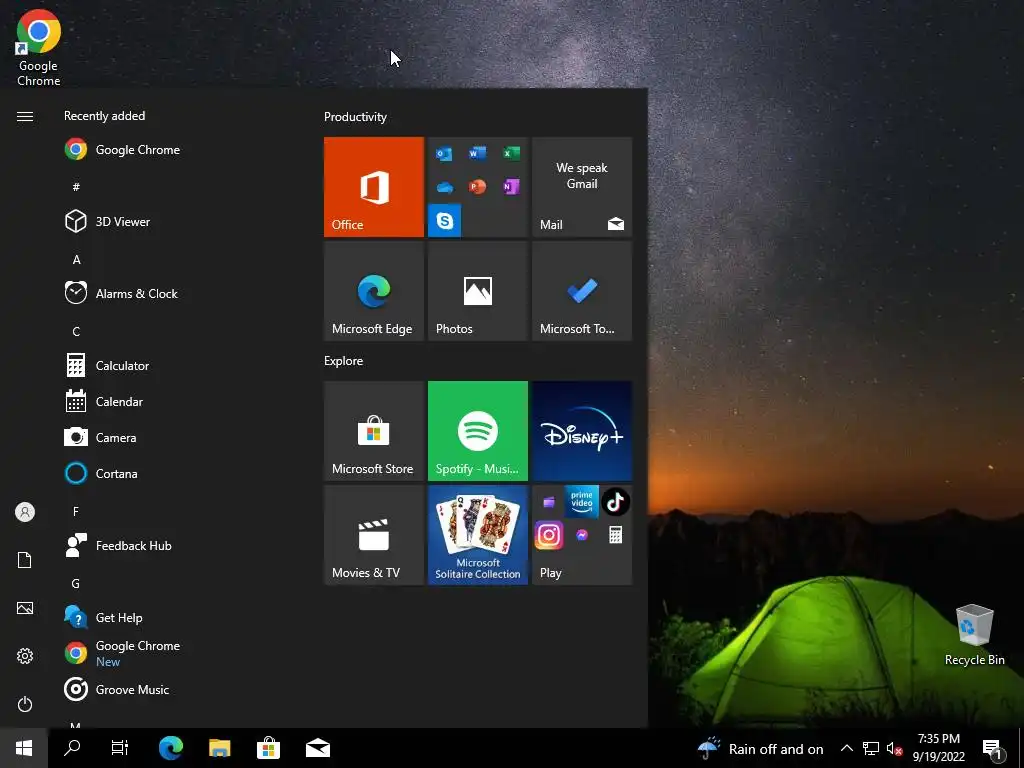Click the network icon in system tray
The width and height of the screenshot is (1024, 768).
pyautogui.click(x=871, y=748)
